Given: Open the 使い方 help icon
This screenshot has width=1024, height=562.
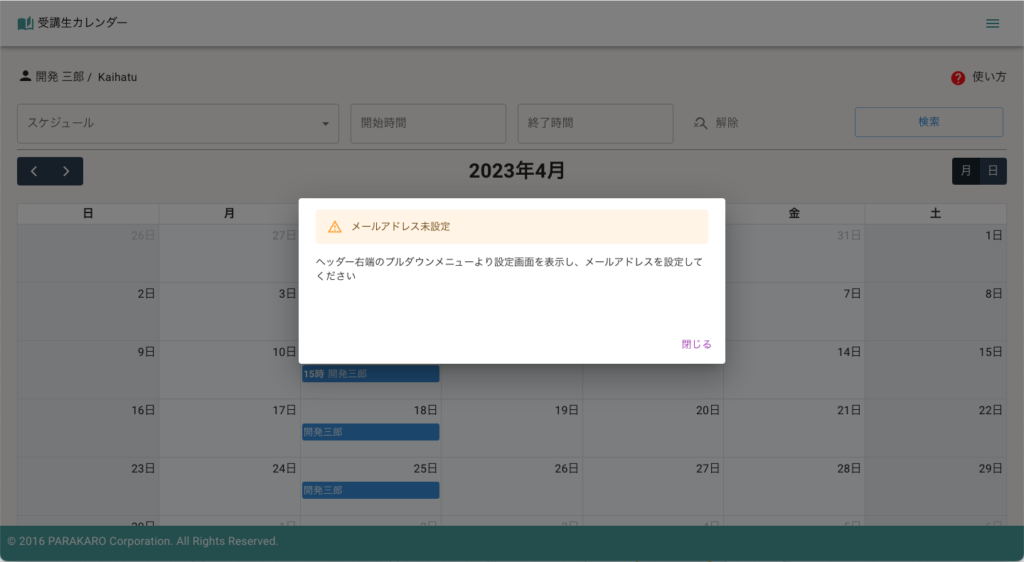Looking at the screenshot, I should [x=958, y=77].
